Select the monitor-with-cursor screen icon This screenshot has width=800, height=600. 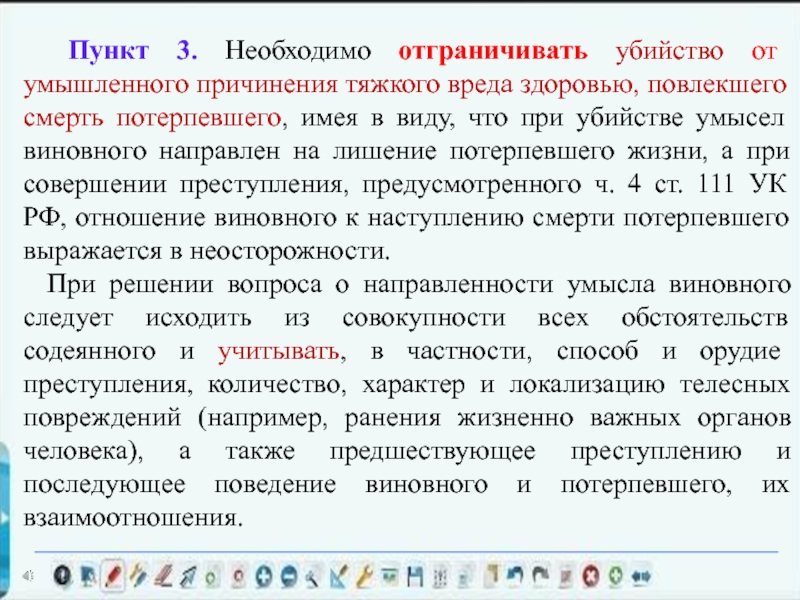[x=88, y=577]
